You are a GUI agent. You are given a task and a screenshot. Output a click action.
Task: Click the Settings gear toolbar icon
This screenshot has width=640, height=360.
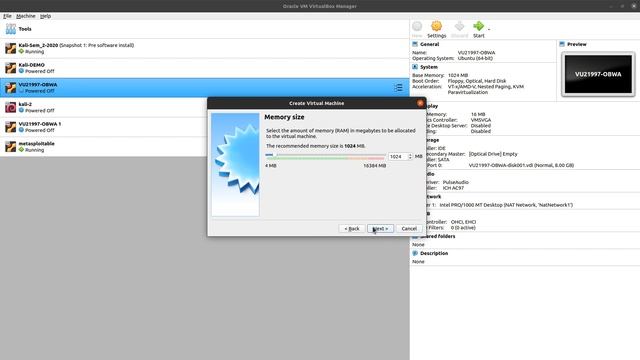[x=436, y=26]
